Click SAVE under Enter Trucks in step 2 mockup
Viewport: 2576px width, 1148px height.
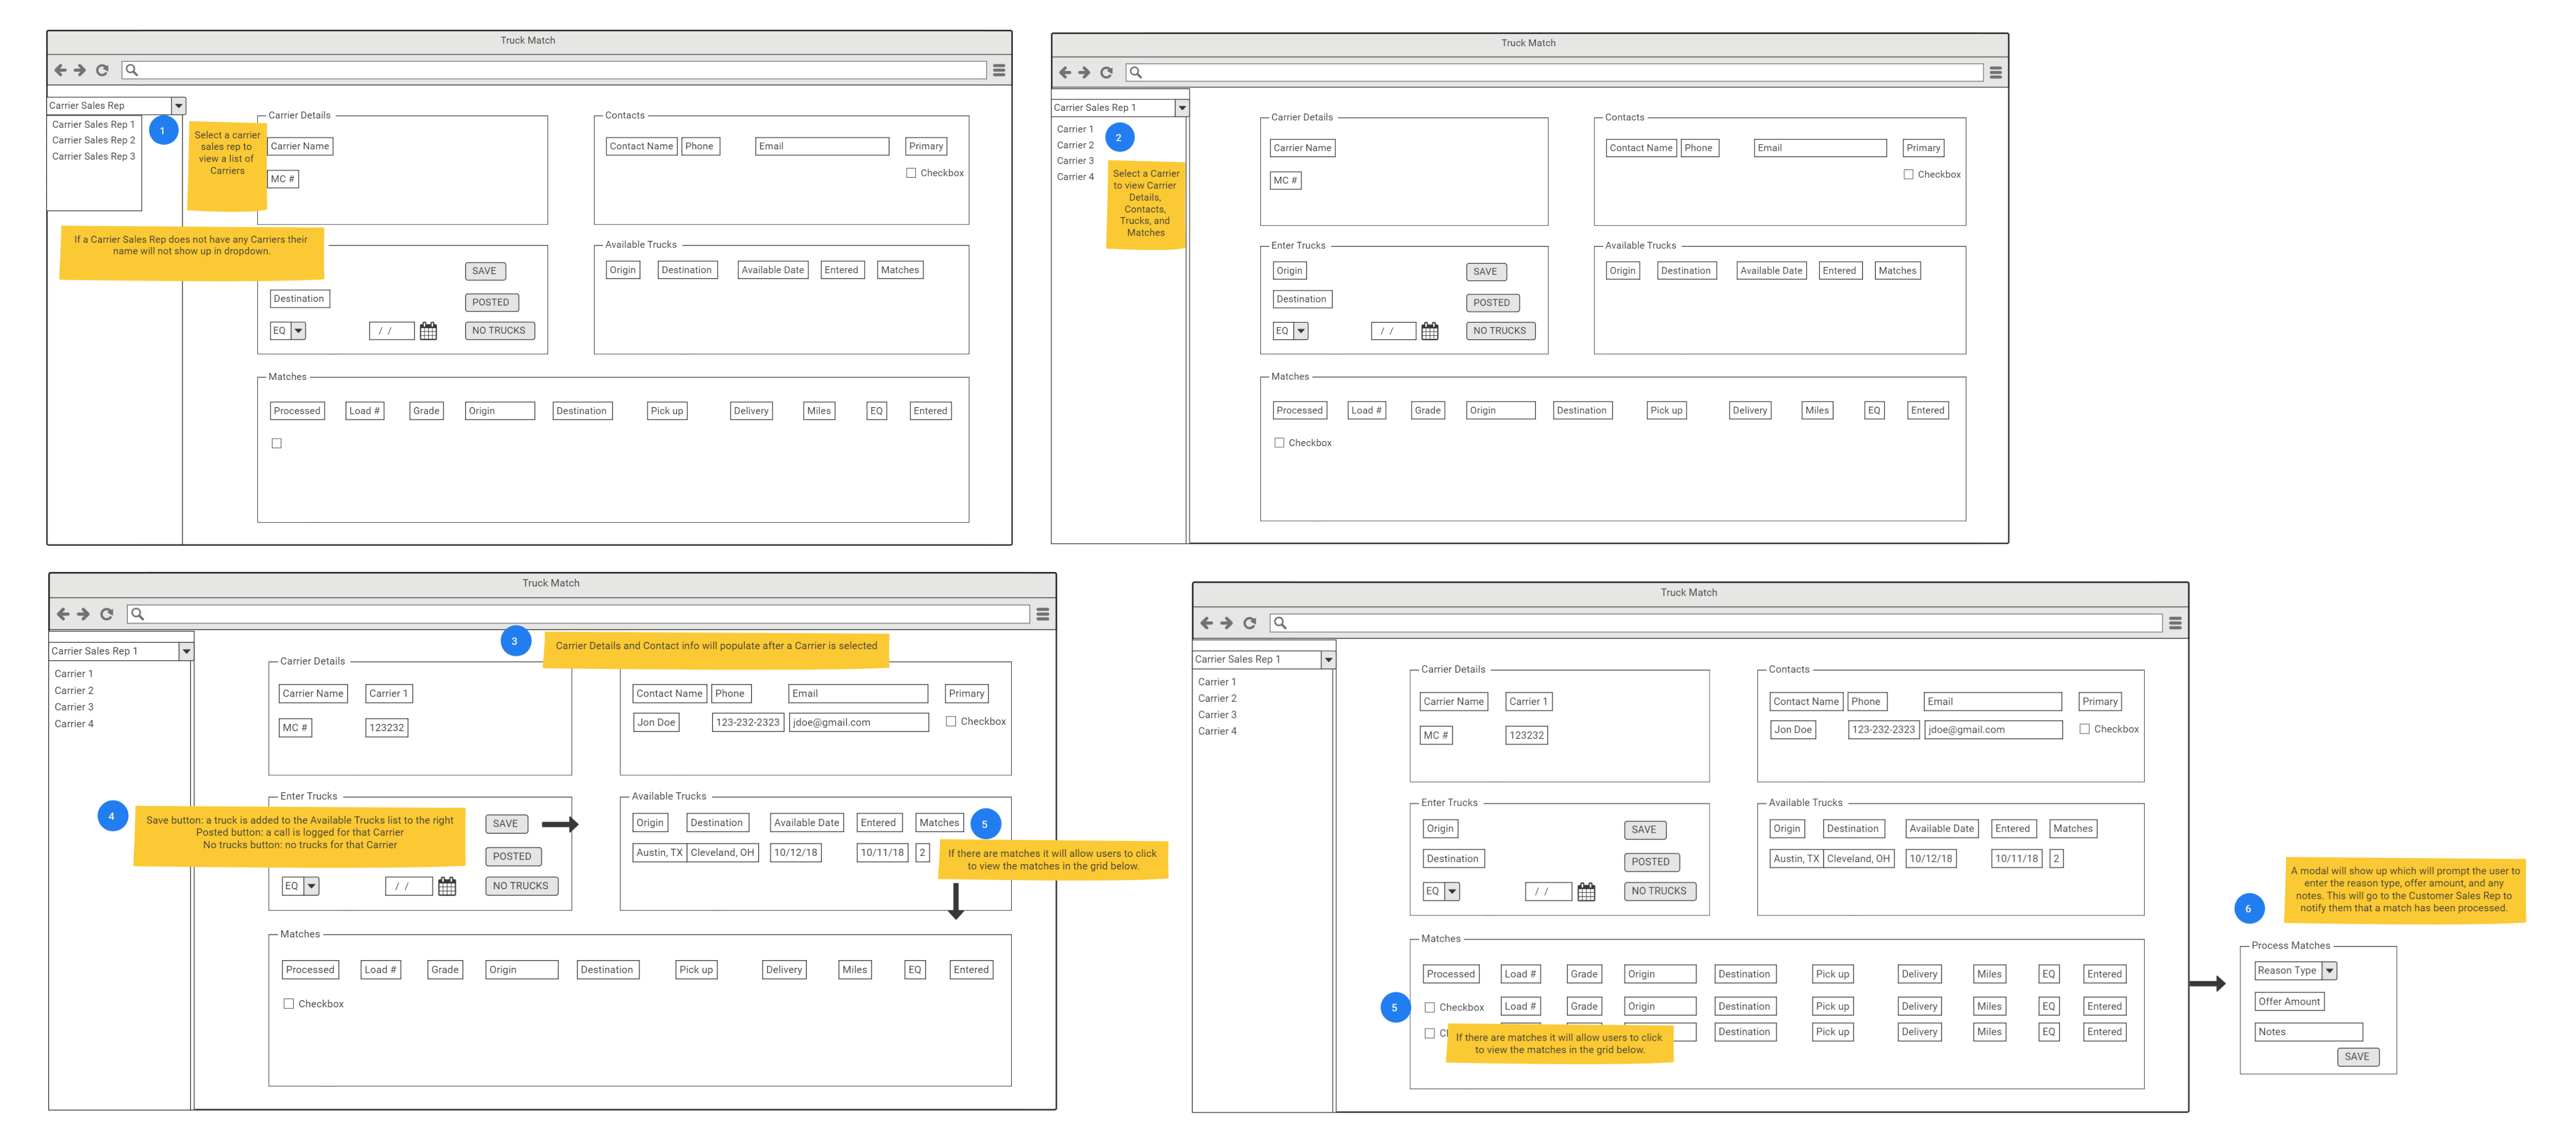1485,272
